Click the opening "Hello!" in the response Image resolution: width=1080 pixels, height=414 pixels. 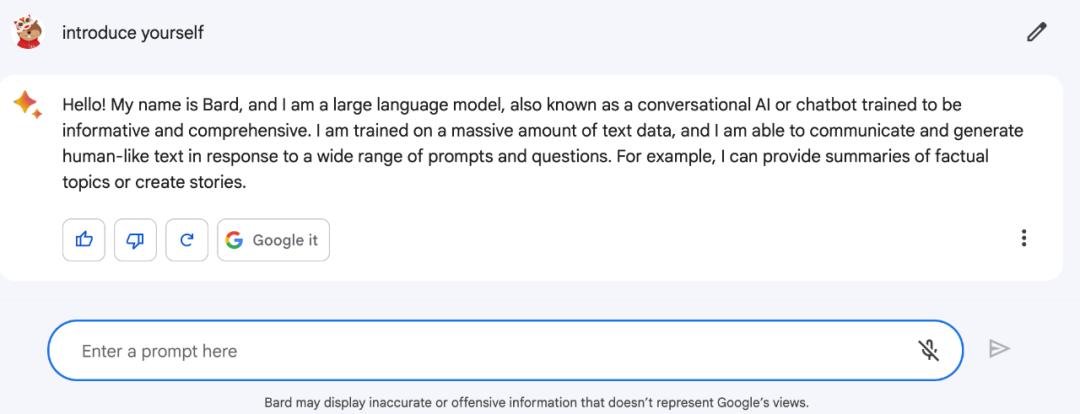84,105
